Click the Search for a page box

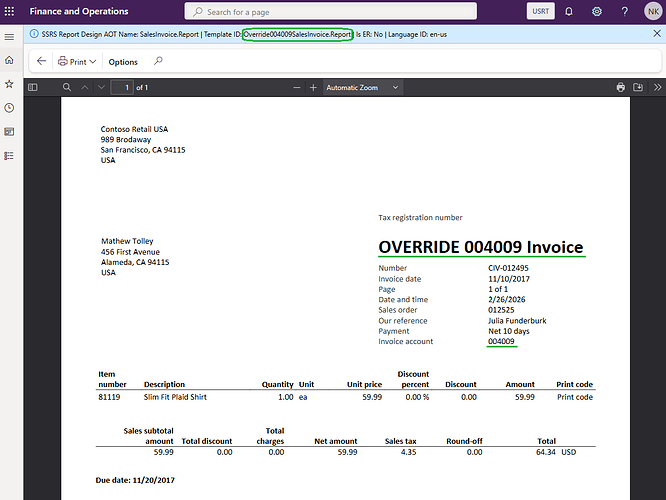tap(330, 11)
